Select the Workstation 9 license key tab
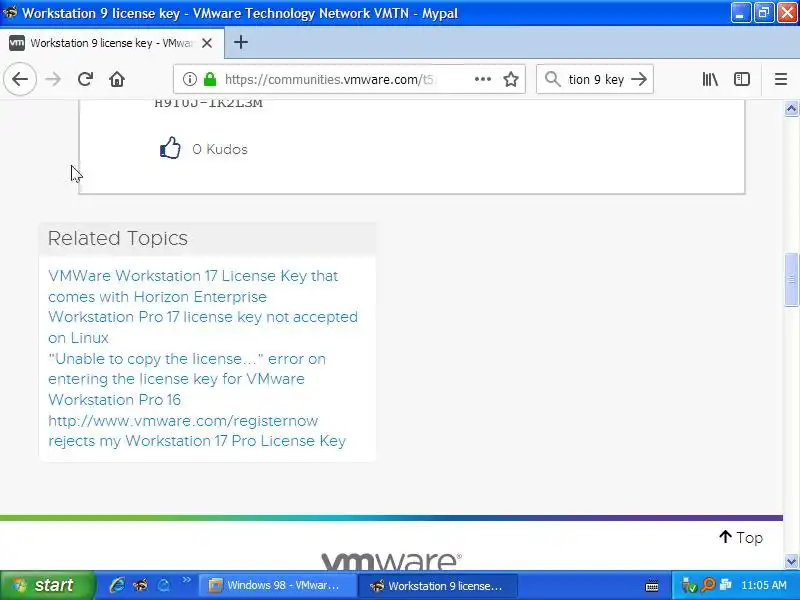 point(112,43)
